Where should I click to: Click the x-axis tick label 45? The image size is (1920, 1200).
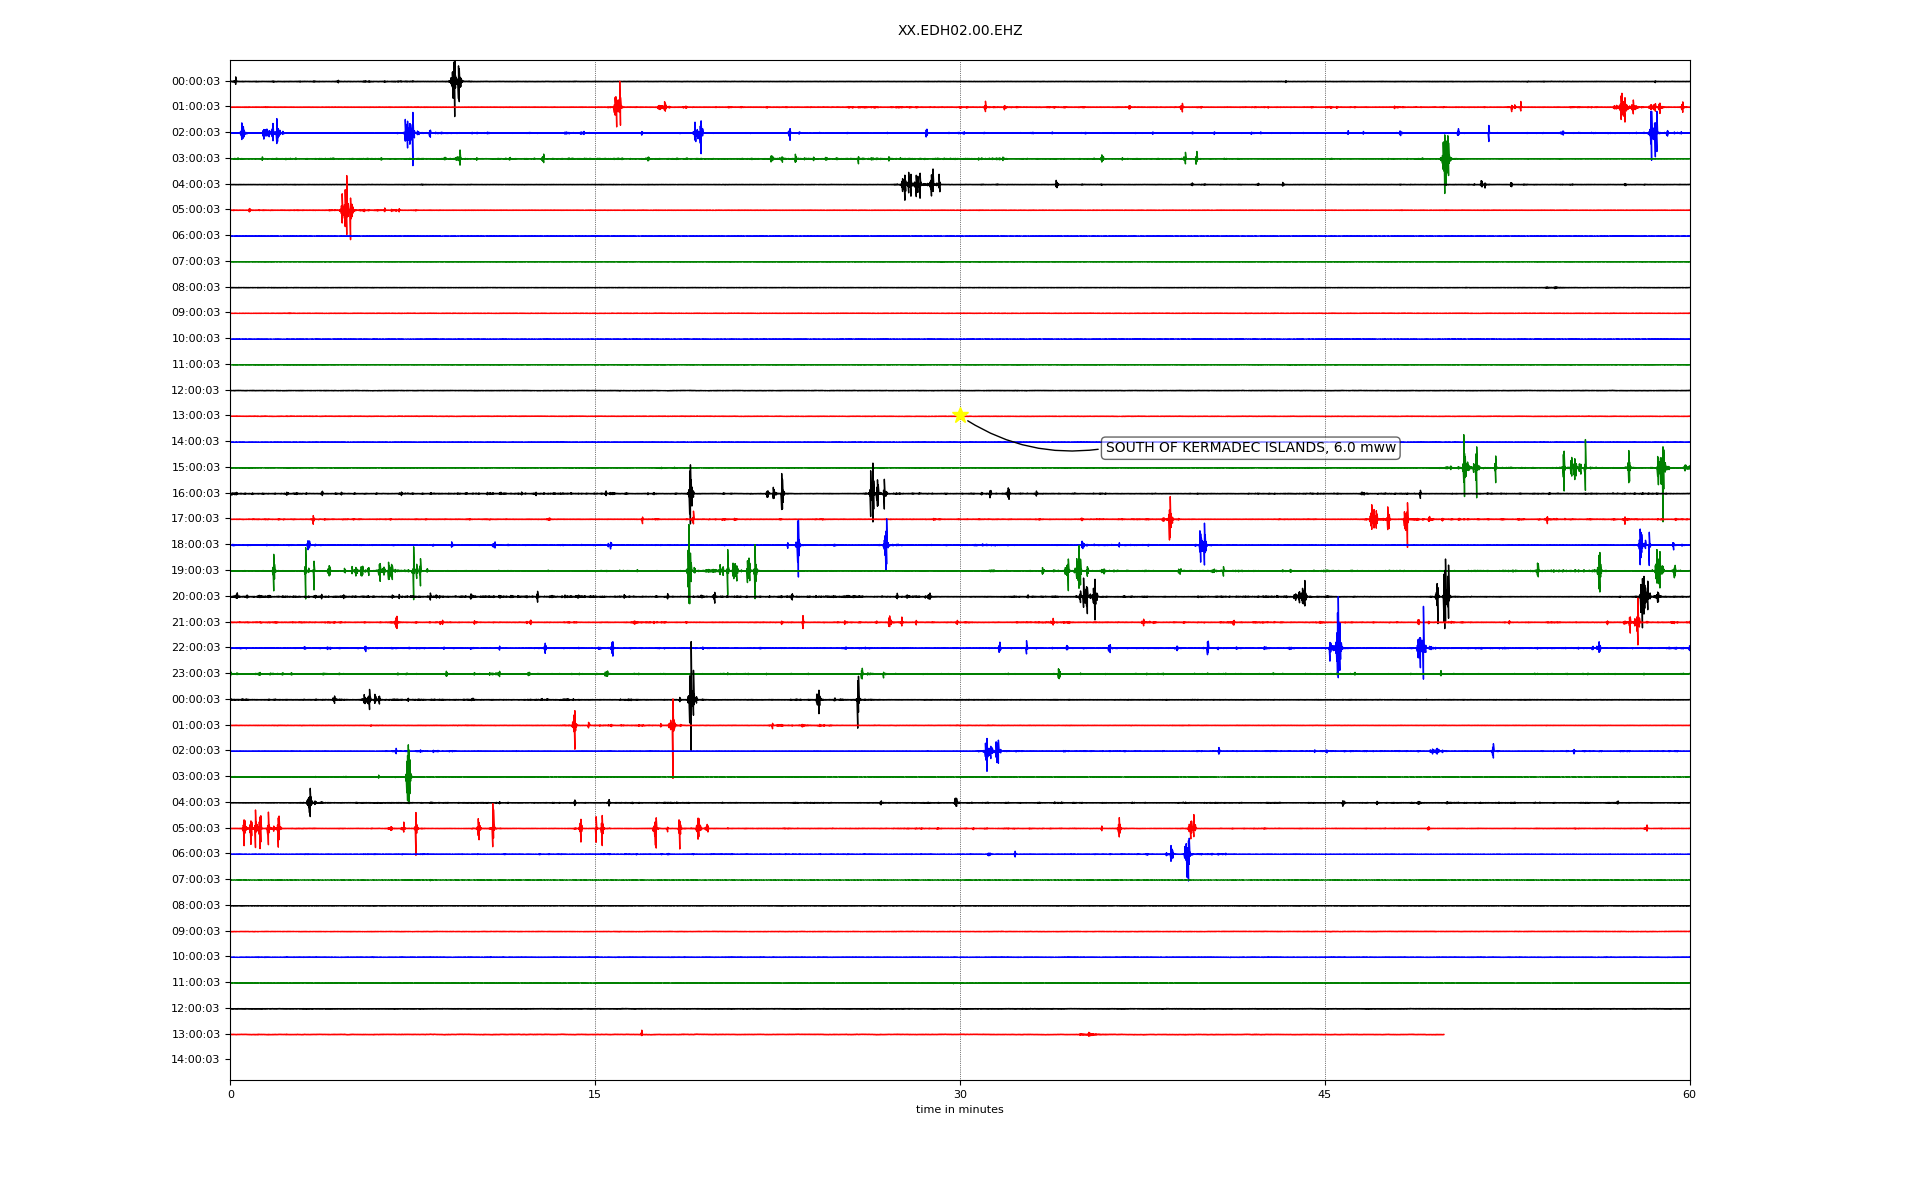(x=1325, y=1095)
